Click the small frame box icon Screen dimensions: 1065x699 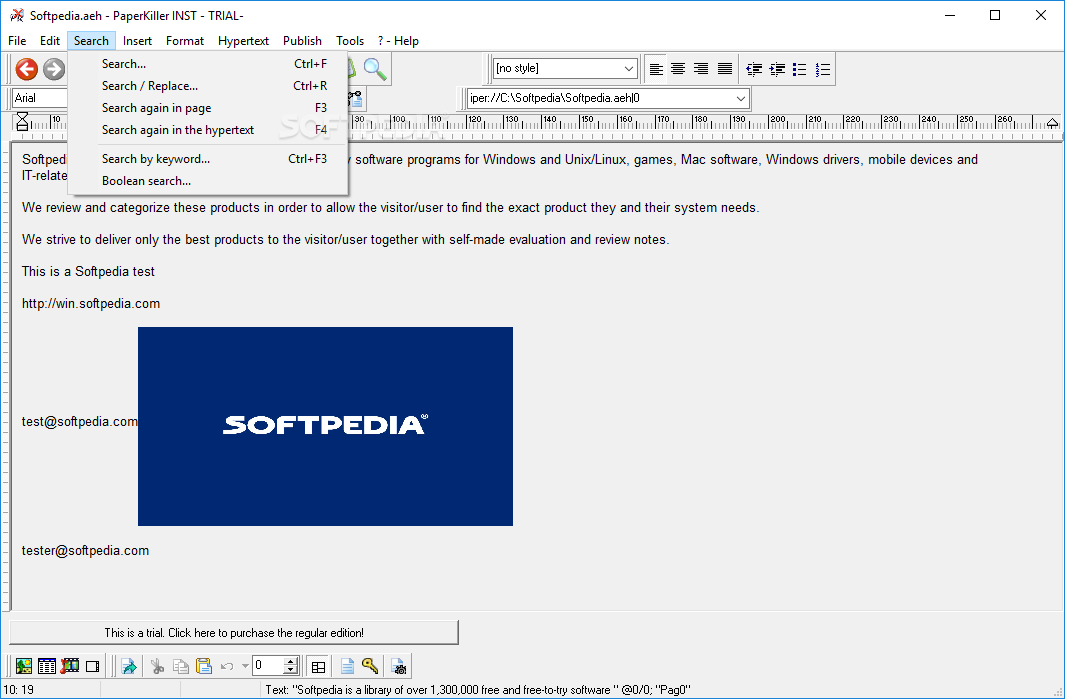[92, 666]
